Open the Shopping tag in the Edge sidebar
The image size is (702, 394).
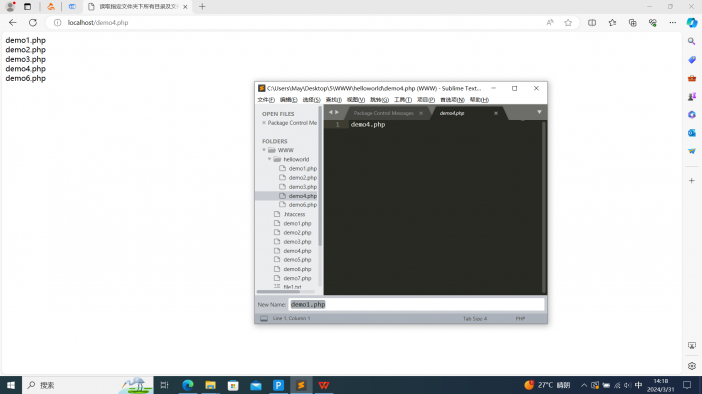692,60
